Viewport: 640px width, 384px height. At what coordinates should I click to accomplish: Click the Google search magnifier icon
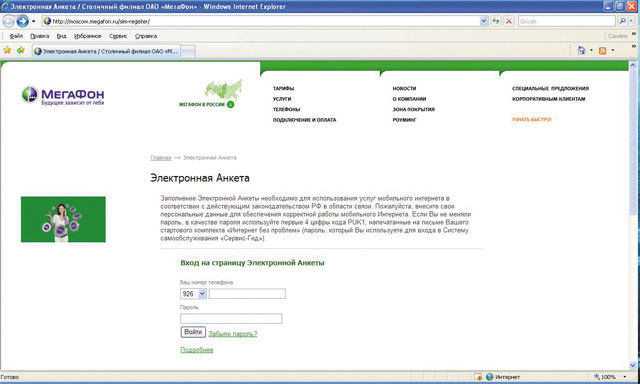pyautogui.click(x=622, y=21)
